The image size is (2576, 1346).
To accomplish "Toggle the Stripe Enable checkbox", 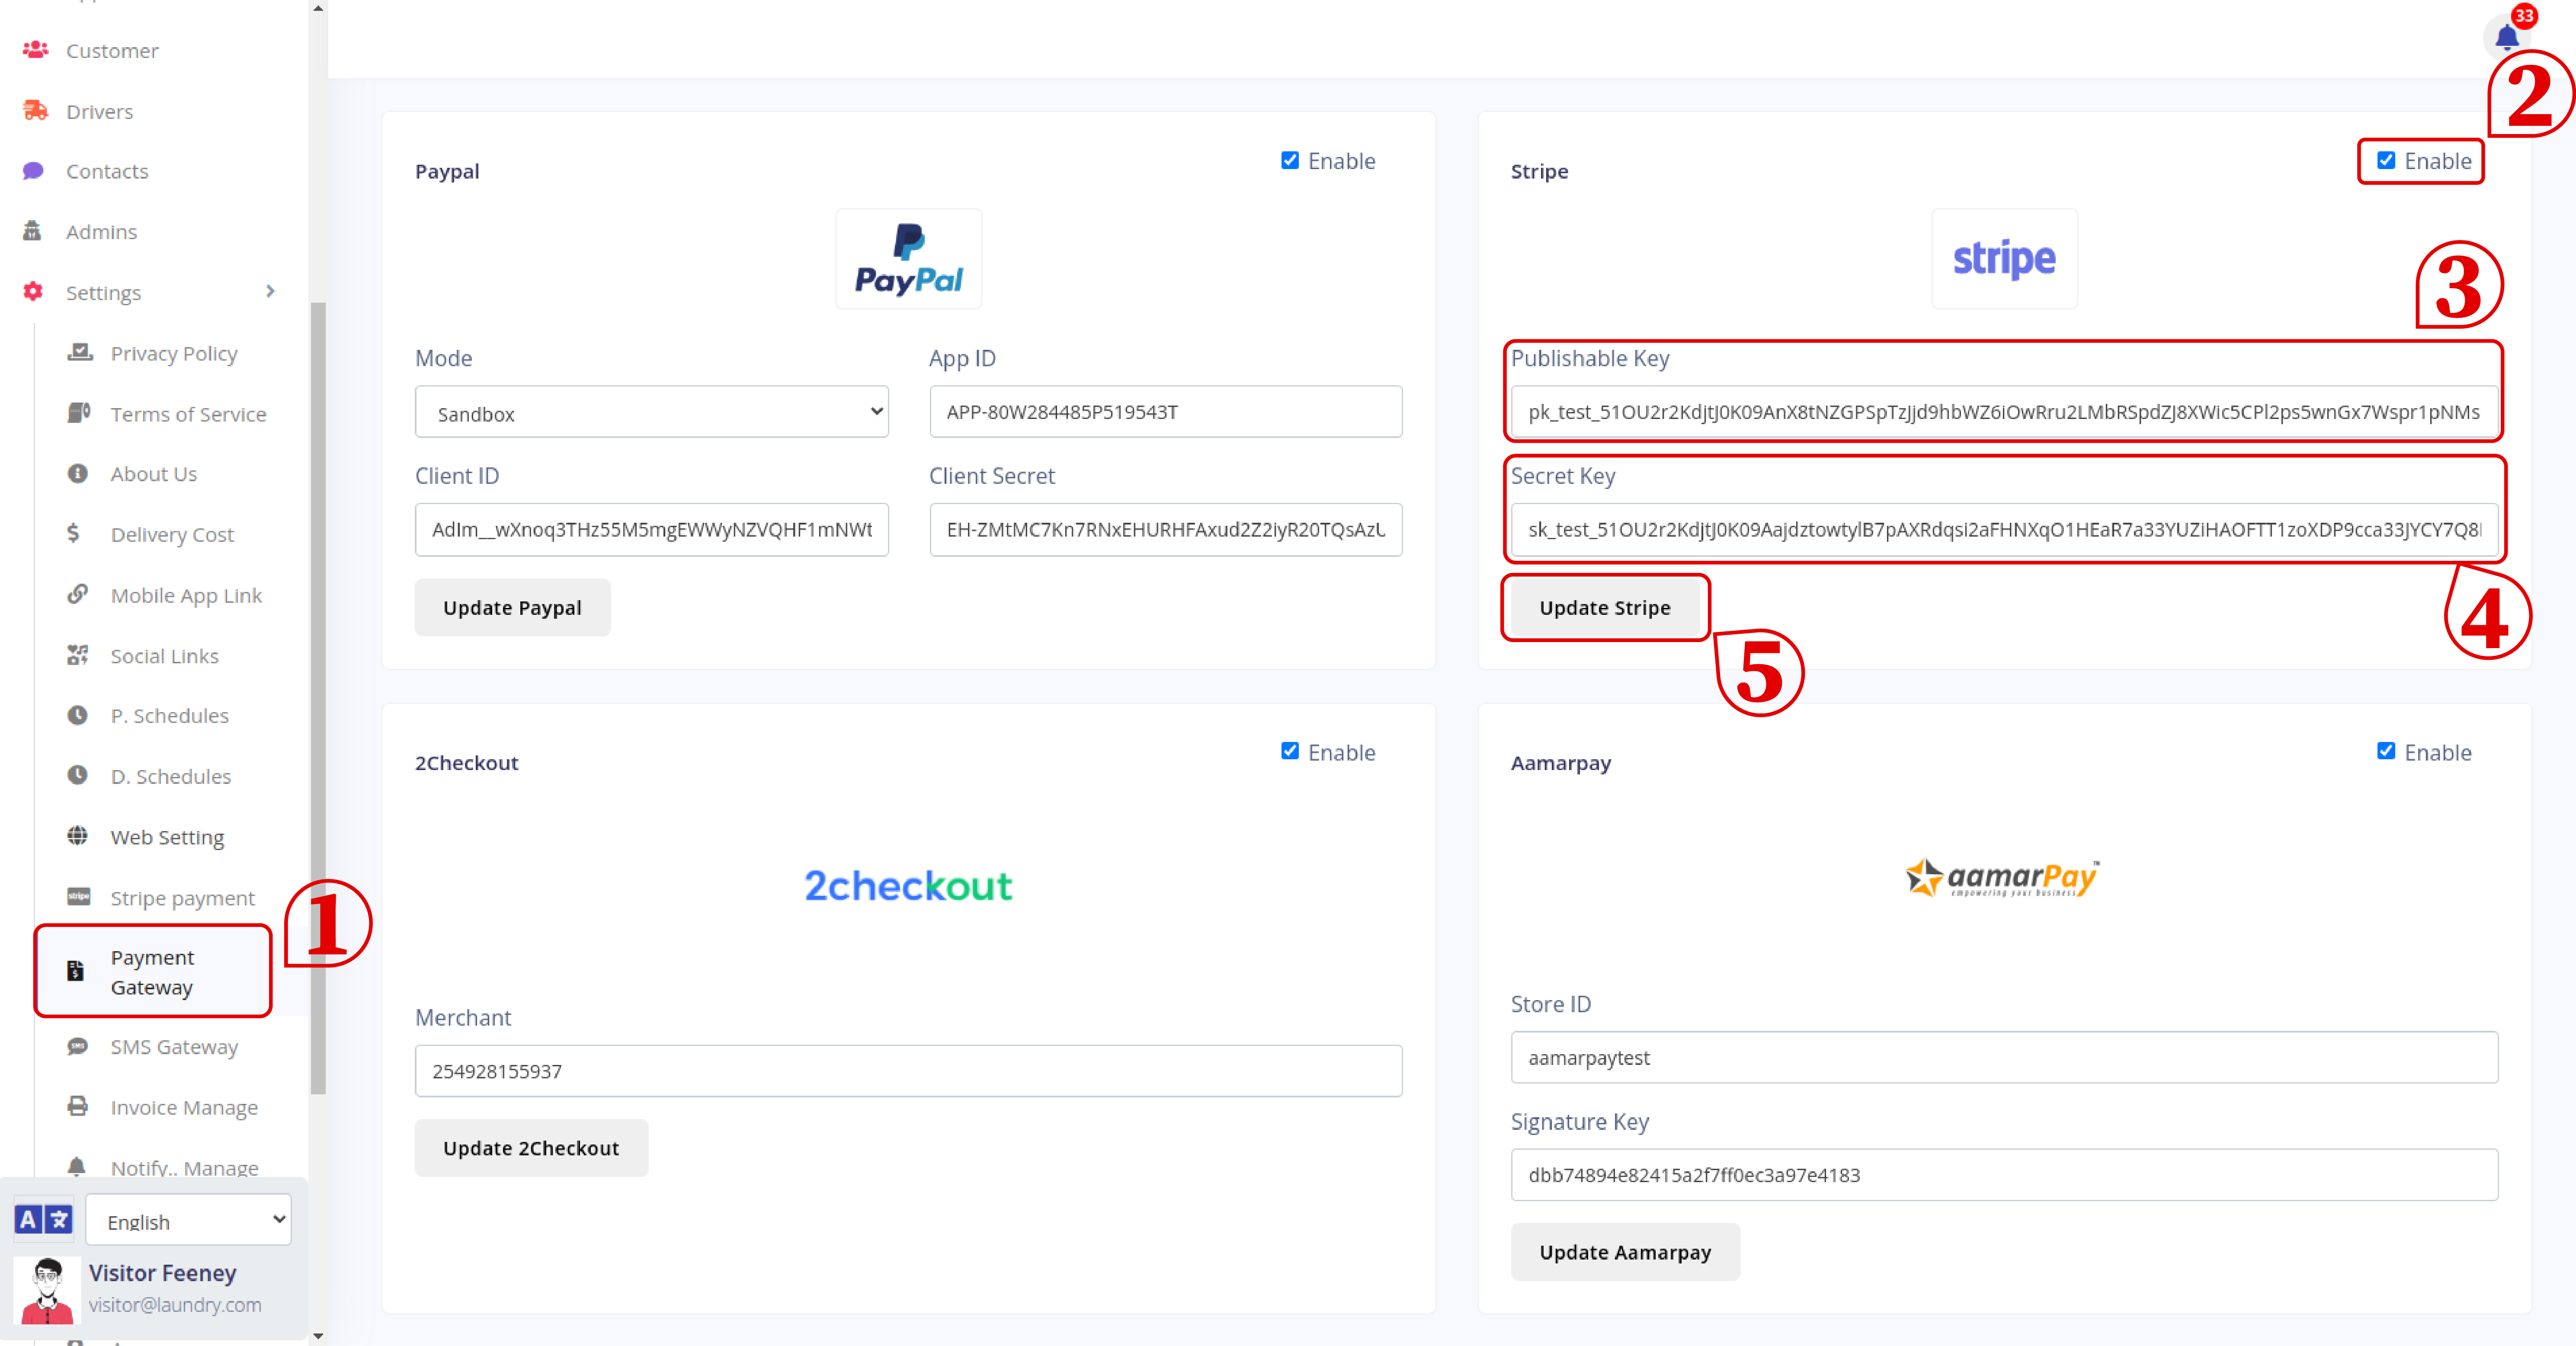I will tap(2386, 160).
